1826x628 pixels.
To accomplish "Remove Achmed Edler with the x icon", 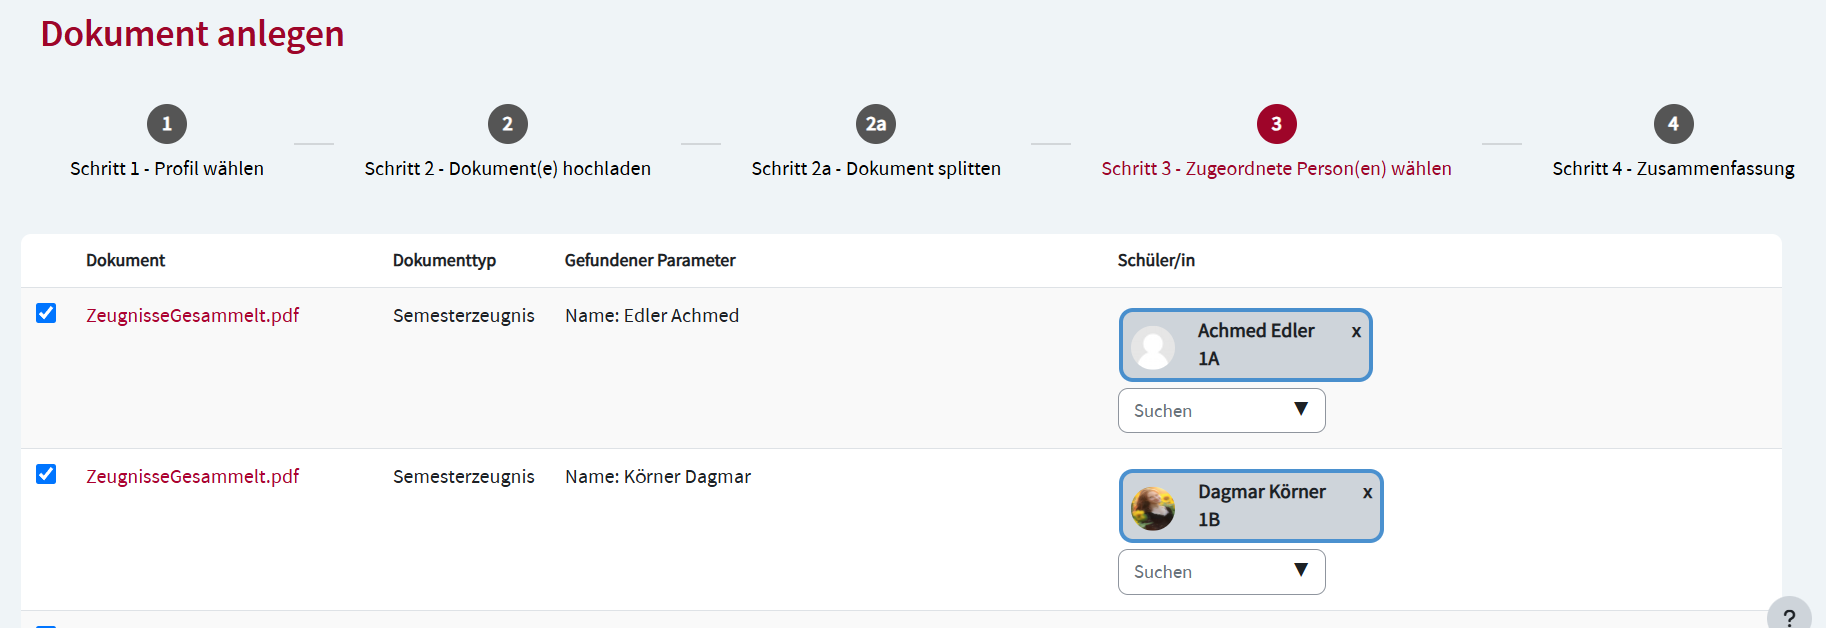I will tap(1356, 332).
